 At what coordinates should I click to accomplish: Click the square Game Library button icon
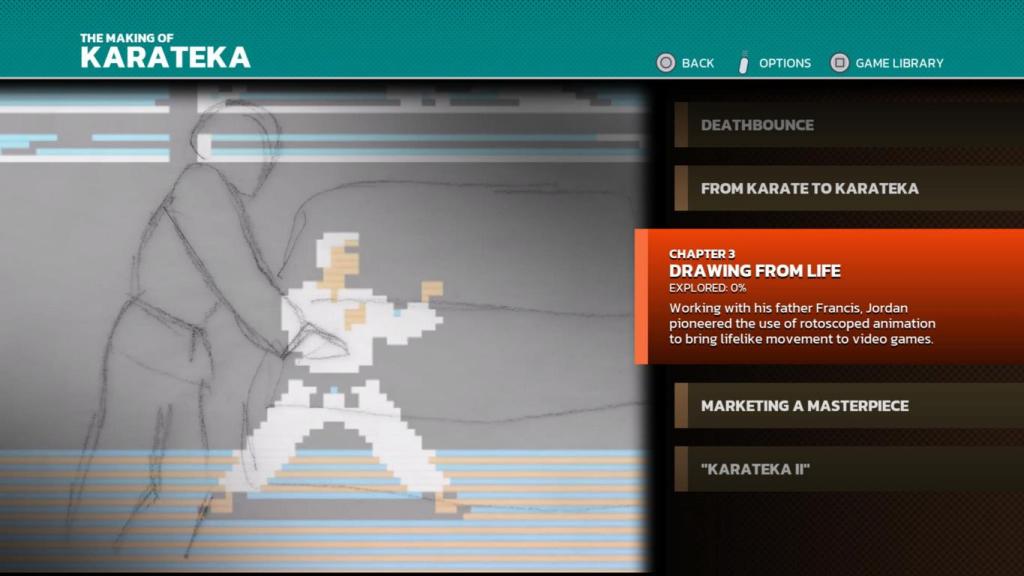click(x=839, y=63)
